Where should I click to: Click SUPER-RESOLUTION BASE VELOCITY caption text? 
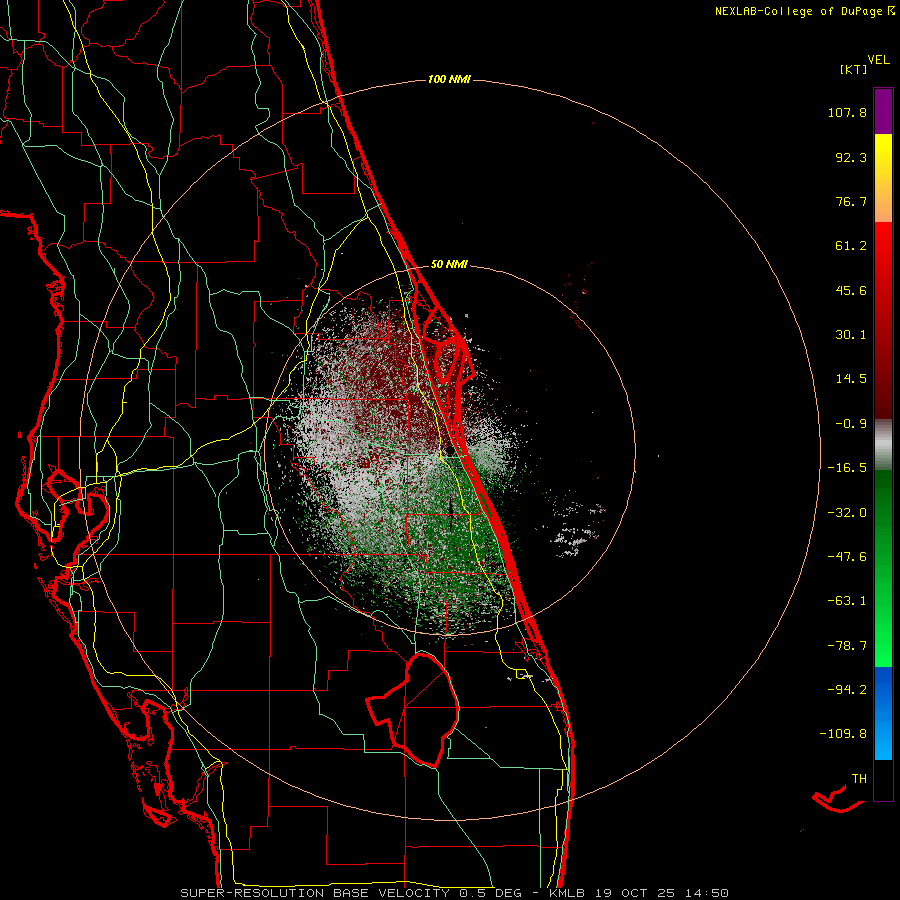click(x=315, y=893)
